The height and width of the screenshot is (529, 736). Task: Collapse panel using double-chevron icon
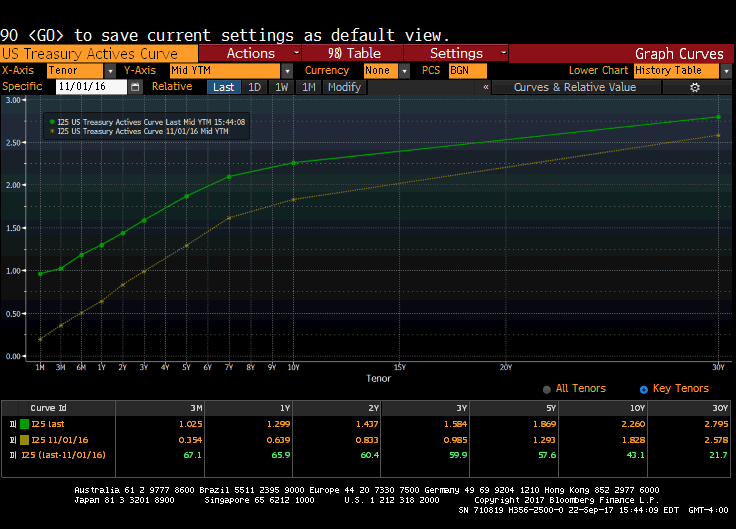click(x=486, y=87)
